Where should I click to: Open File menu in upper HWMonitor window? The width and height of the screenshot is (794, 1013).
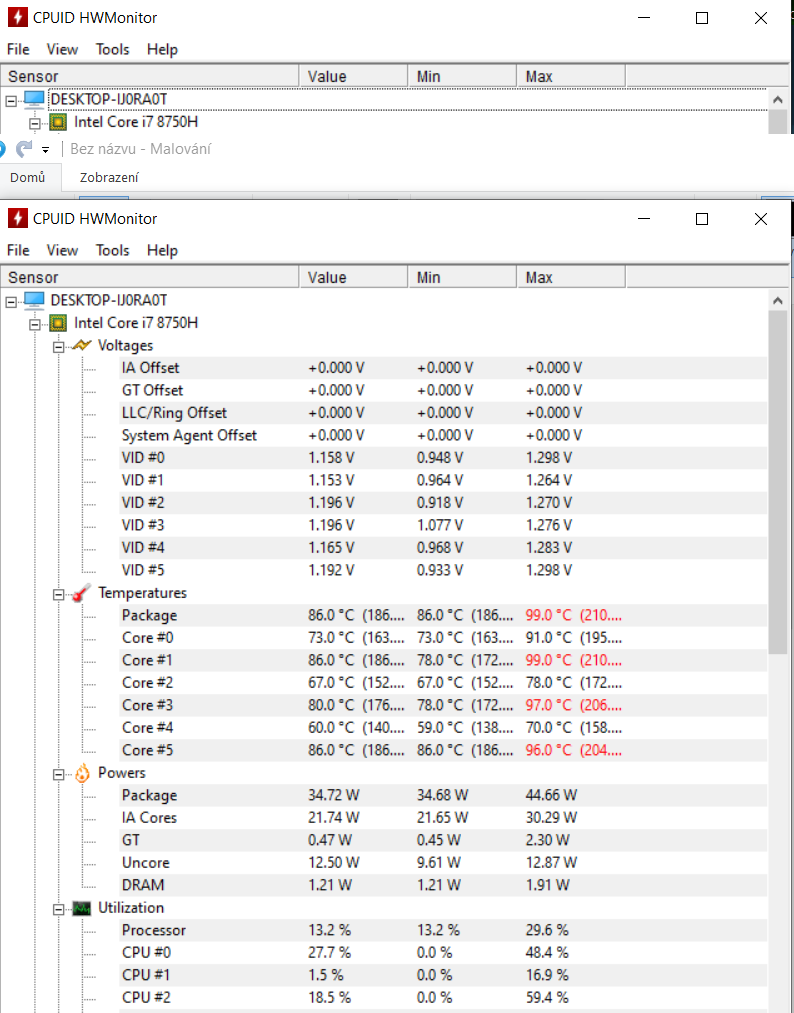pos(18,49)
